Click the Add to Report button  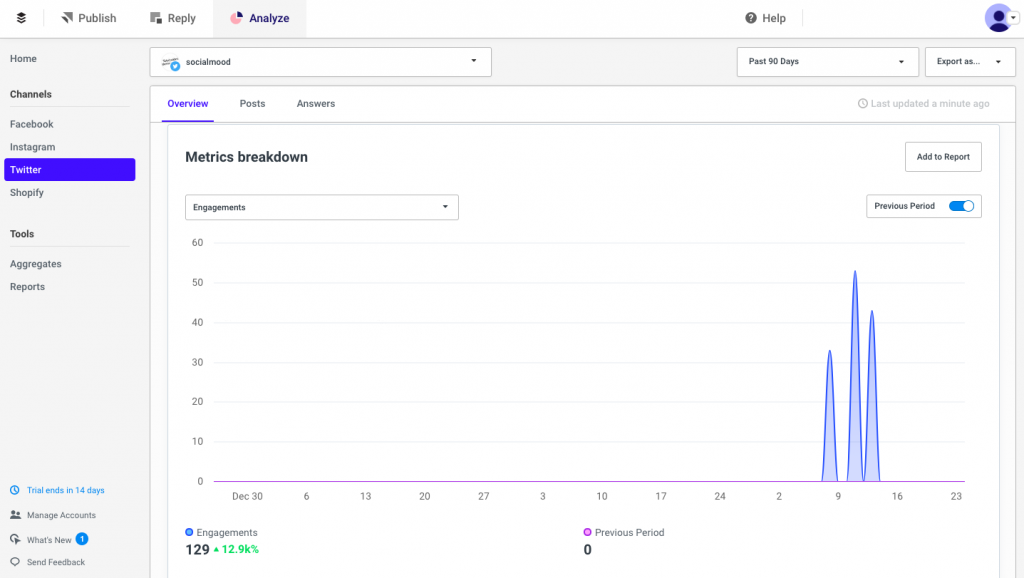coord(943,157)
